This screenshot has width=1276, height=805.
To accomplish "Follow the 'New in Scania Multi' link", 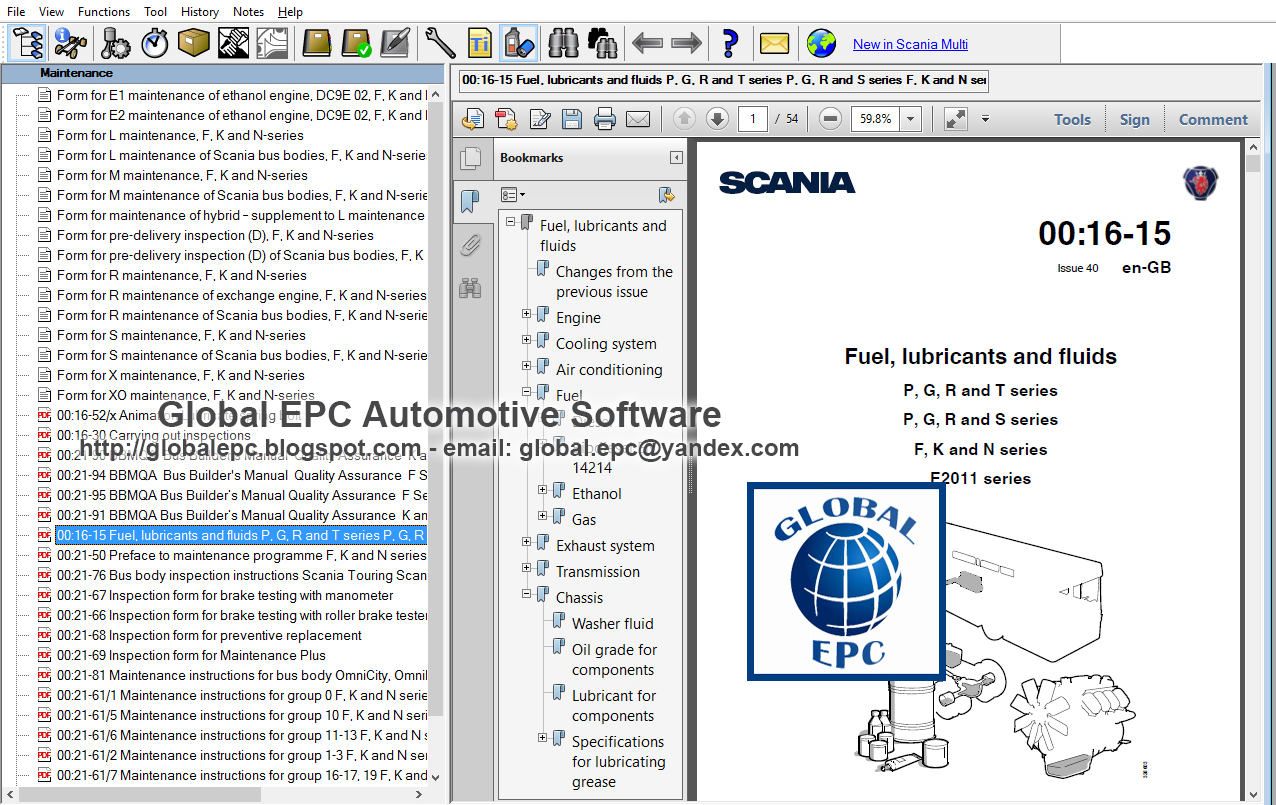I will [910, 44].
